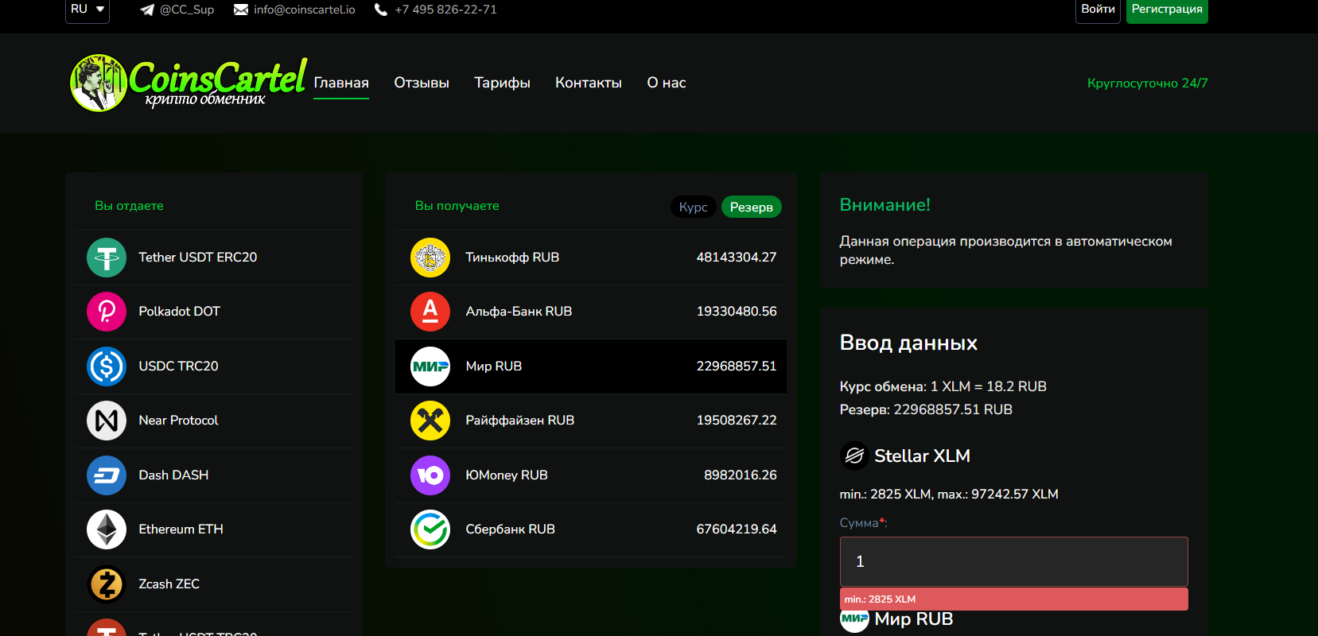Toggle the Резерв display option

tap(751, 207)
